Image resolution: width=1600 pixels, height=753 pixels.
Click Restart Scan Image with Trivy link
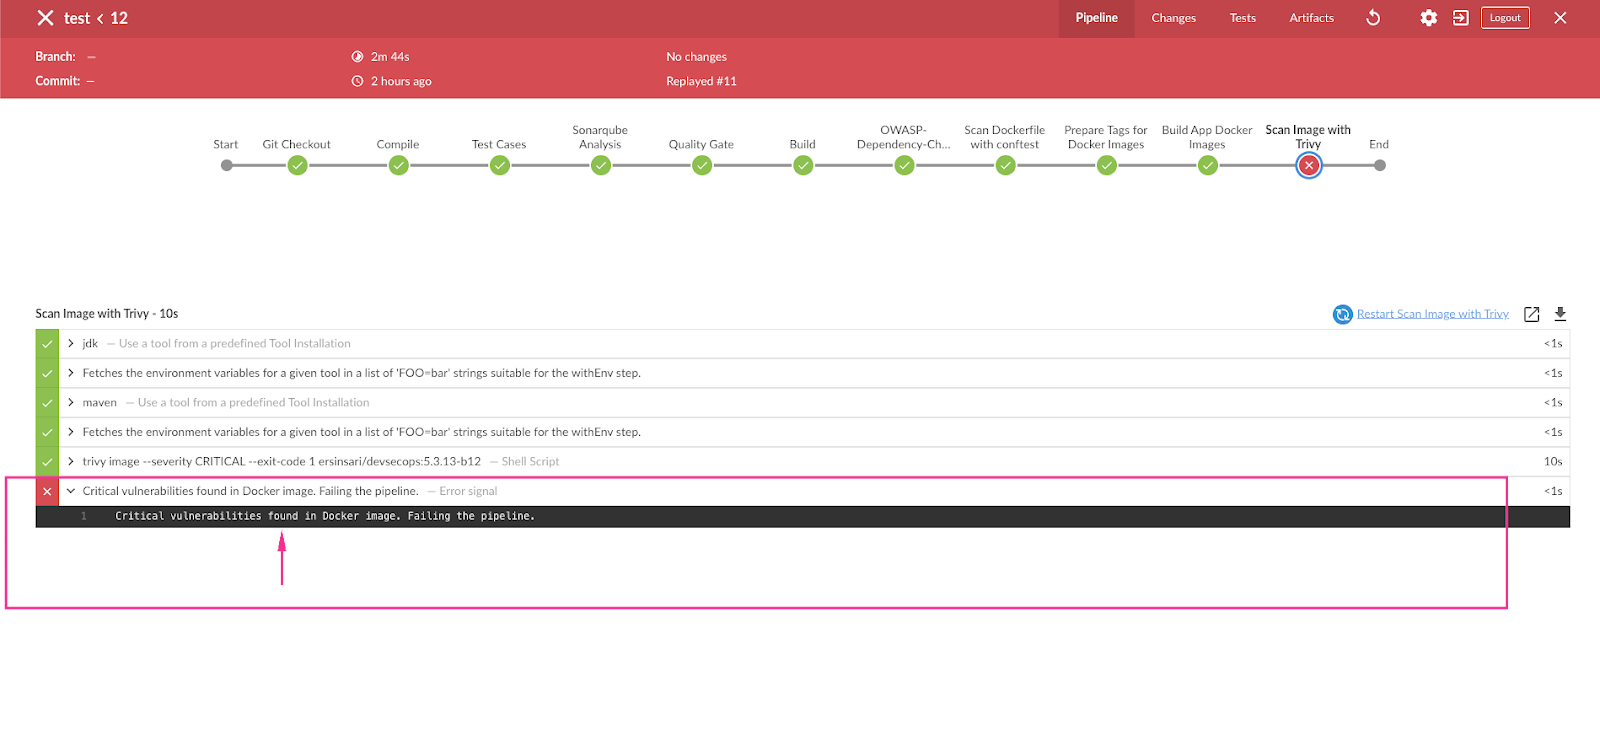(x=1432, y=314)
